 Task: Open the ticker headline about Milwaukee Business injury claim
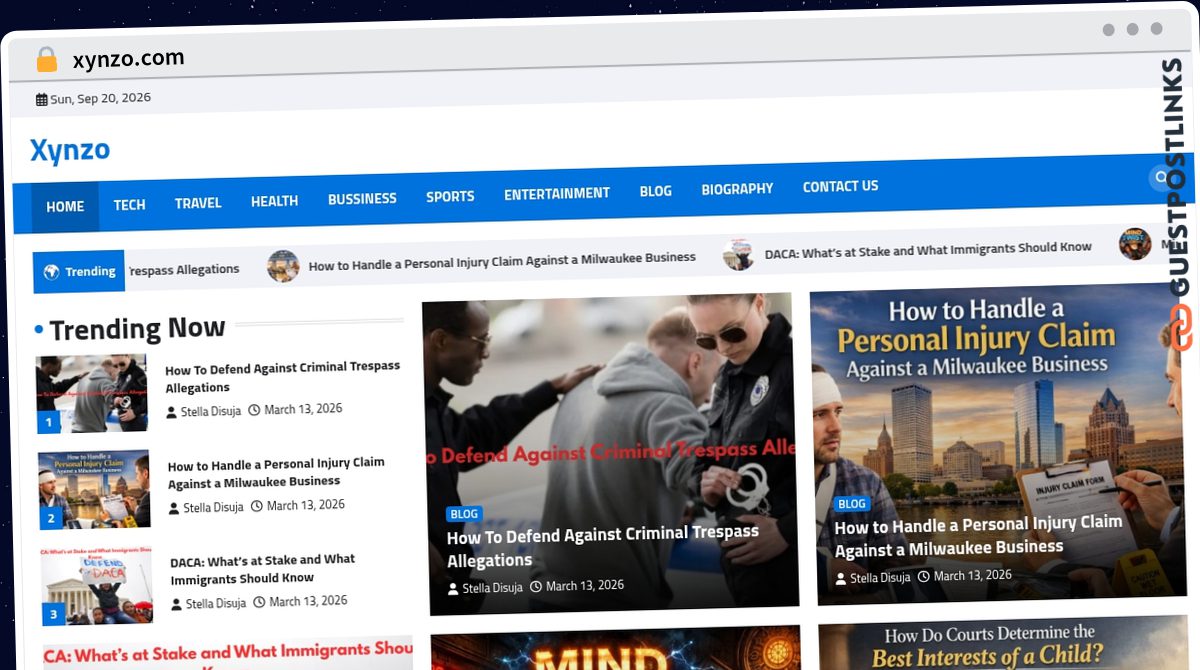point(502,262)
